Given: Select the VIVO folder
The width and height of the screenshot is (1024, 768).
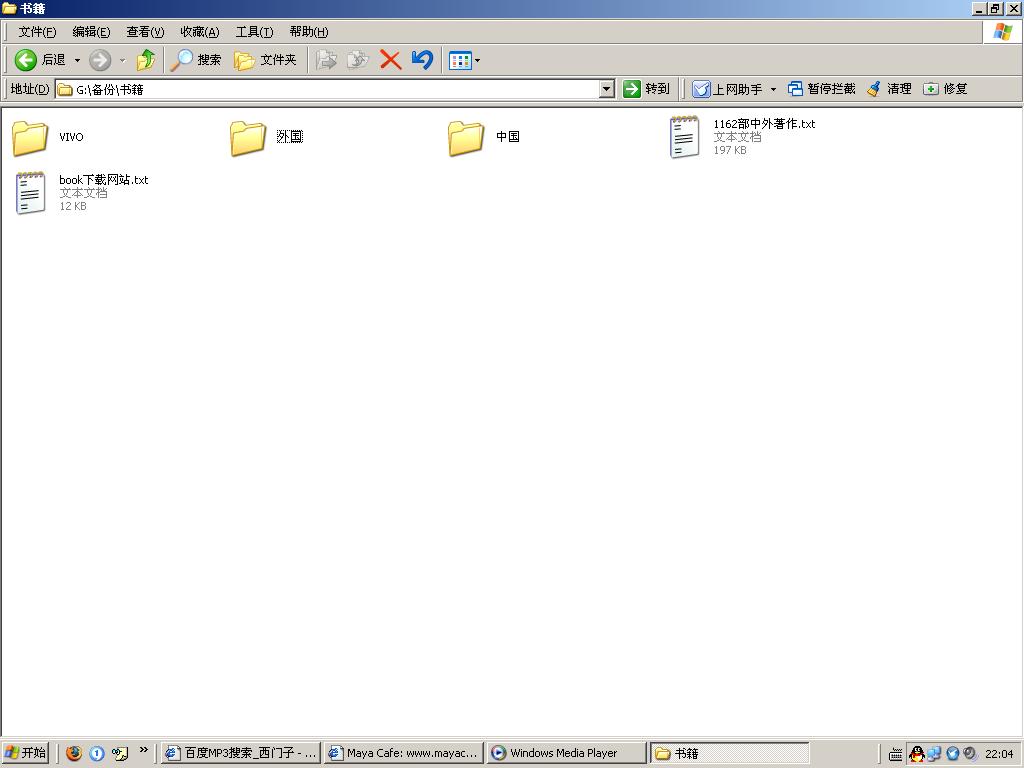Looking at the screenshot, I should tap(30, 137).
